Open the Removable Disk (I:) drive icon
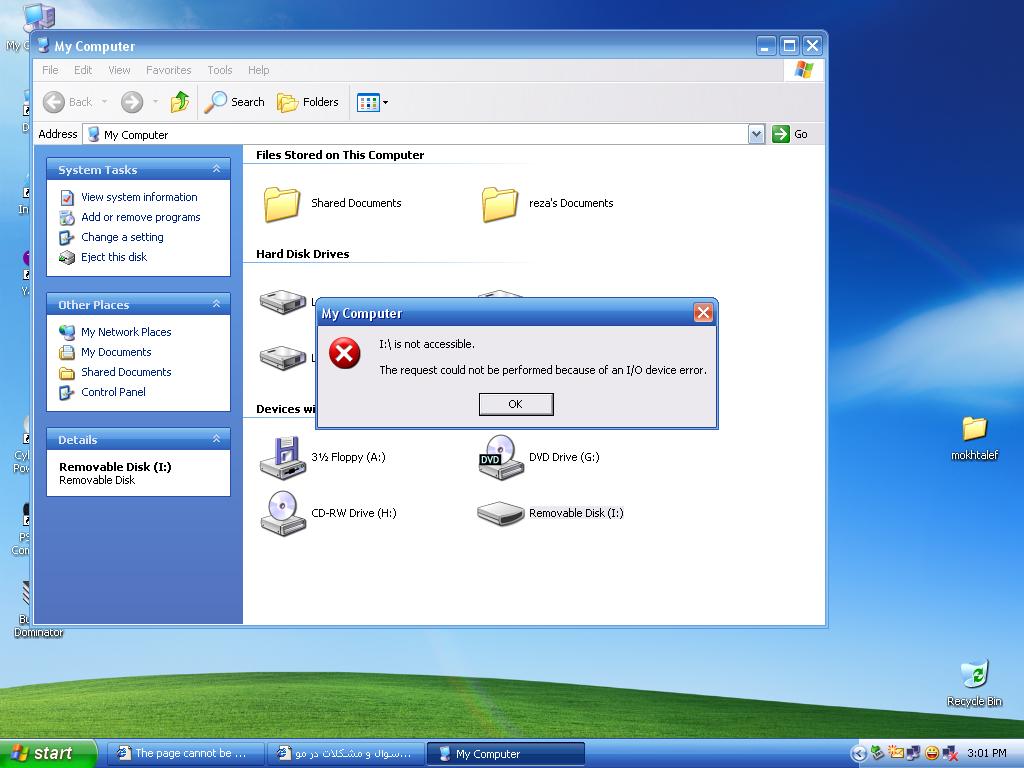This screenshot has width=1024, height=768. tap(500, 513)
